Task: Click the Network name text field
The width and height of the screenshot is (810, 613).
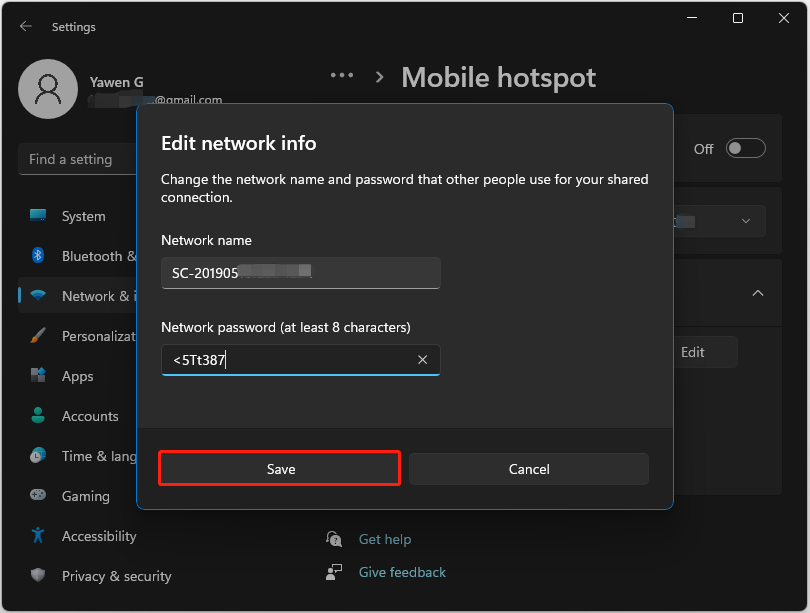Action: click(301, 273)
